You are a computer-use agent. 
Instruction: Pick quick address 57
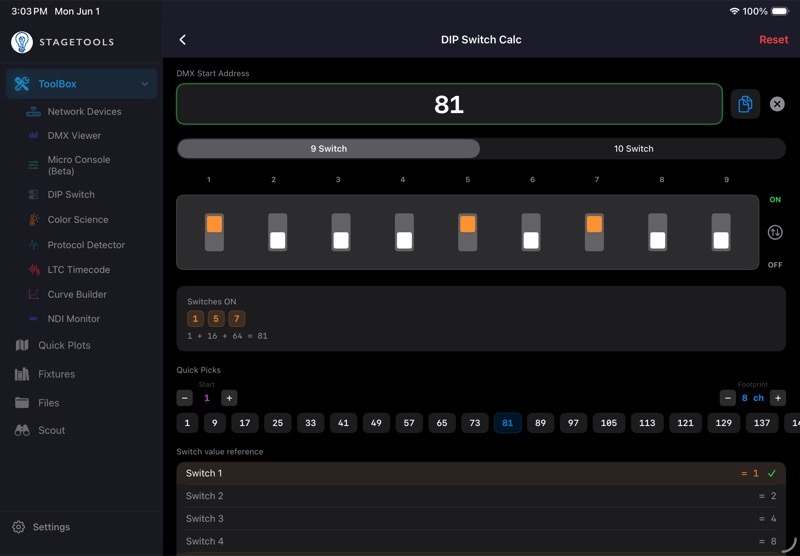pyautogui.click(x=409, y=423)
